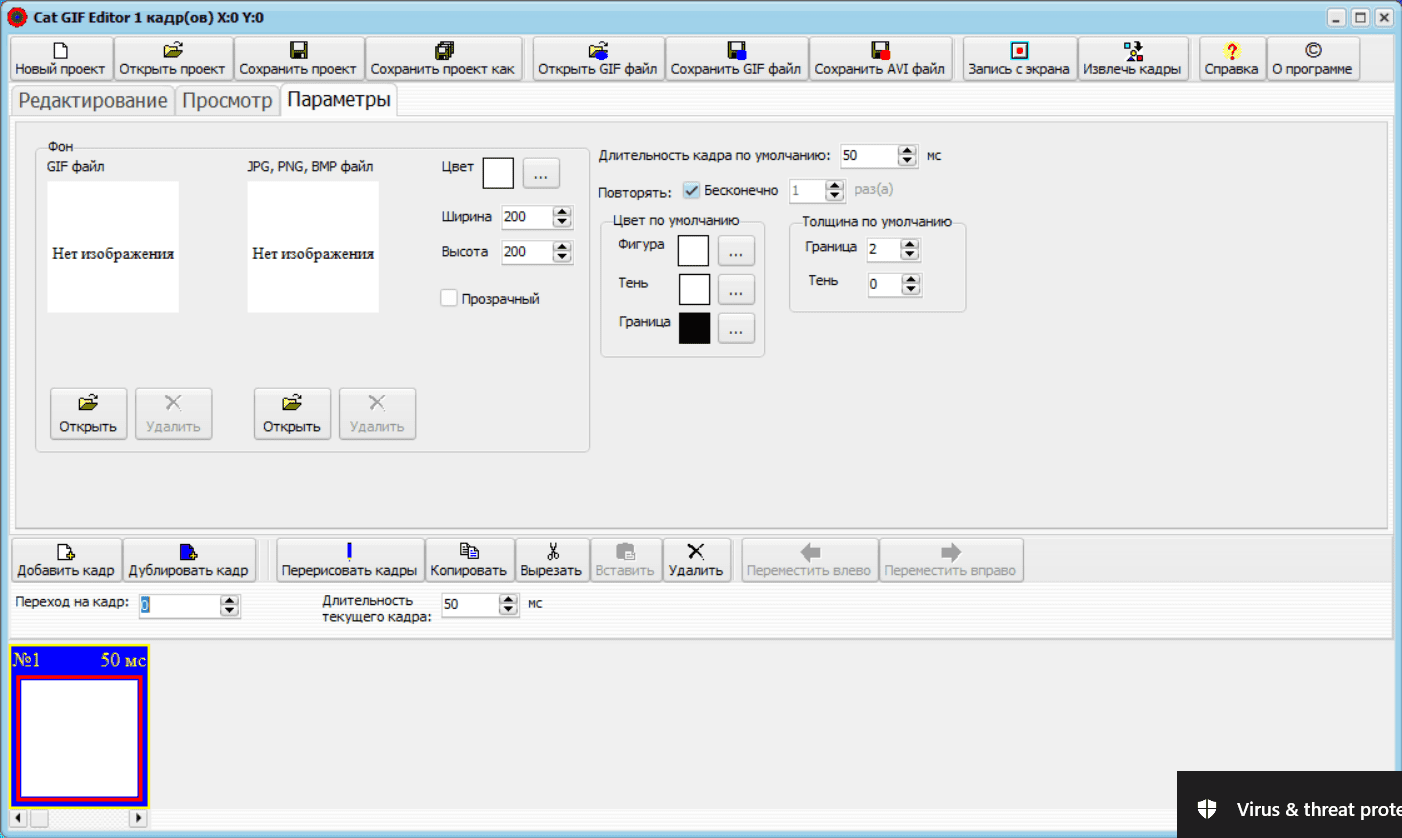Click spinner for repeat count раз(а)

pos(835,191)
